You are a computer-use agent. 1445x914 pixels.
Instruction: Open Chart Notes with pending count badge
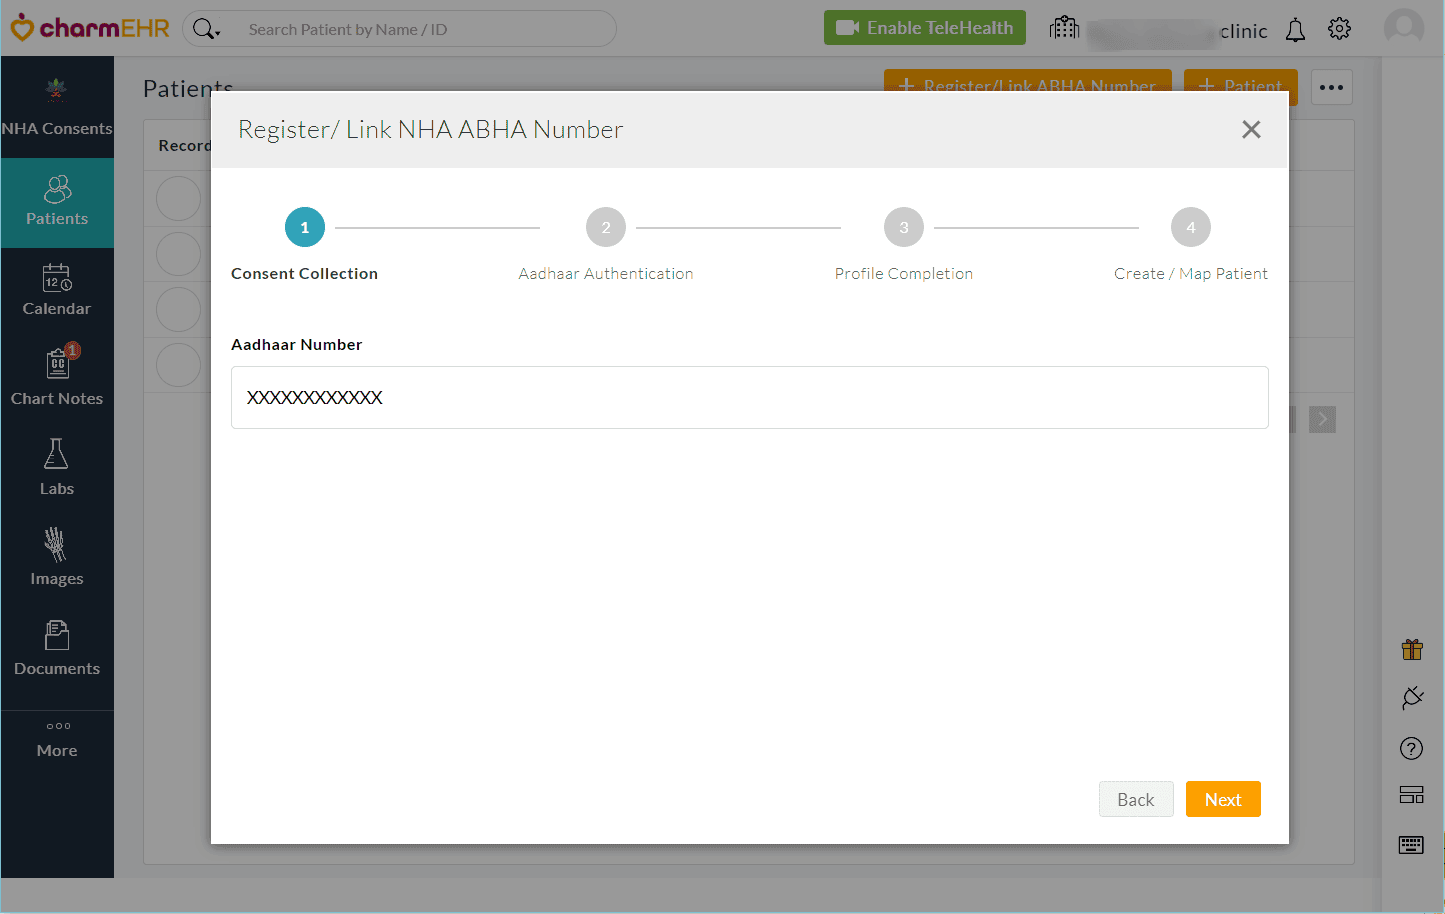[57, 375]
